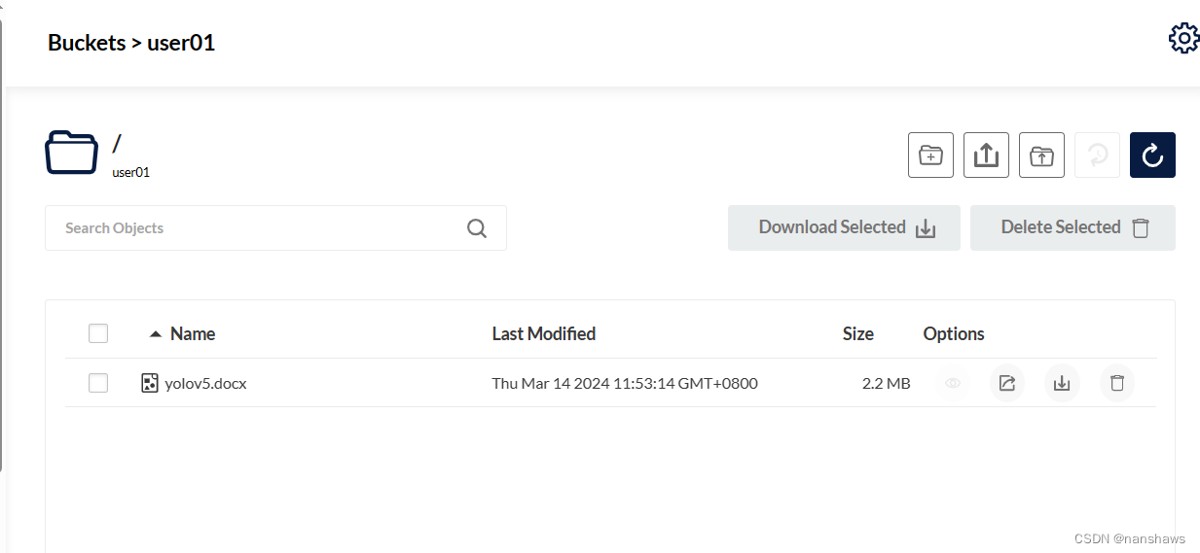Click the rewind bucket icon

pos(1097,155)
